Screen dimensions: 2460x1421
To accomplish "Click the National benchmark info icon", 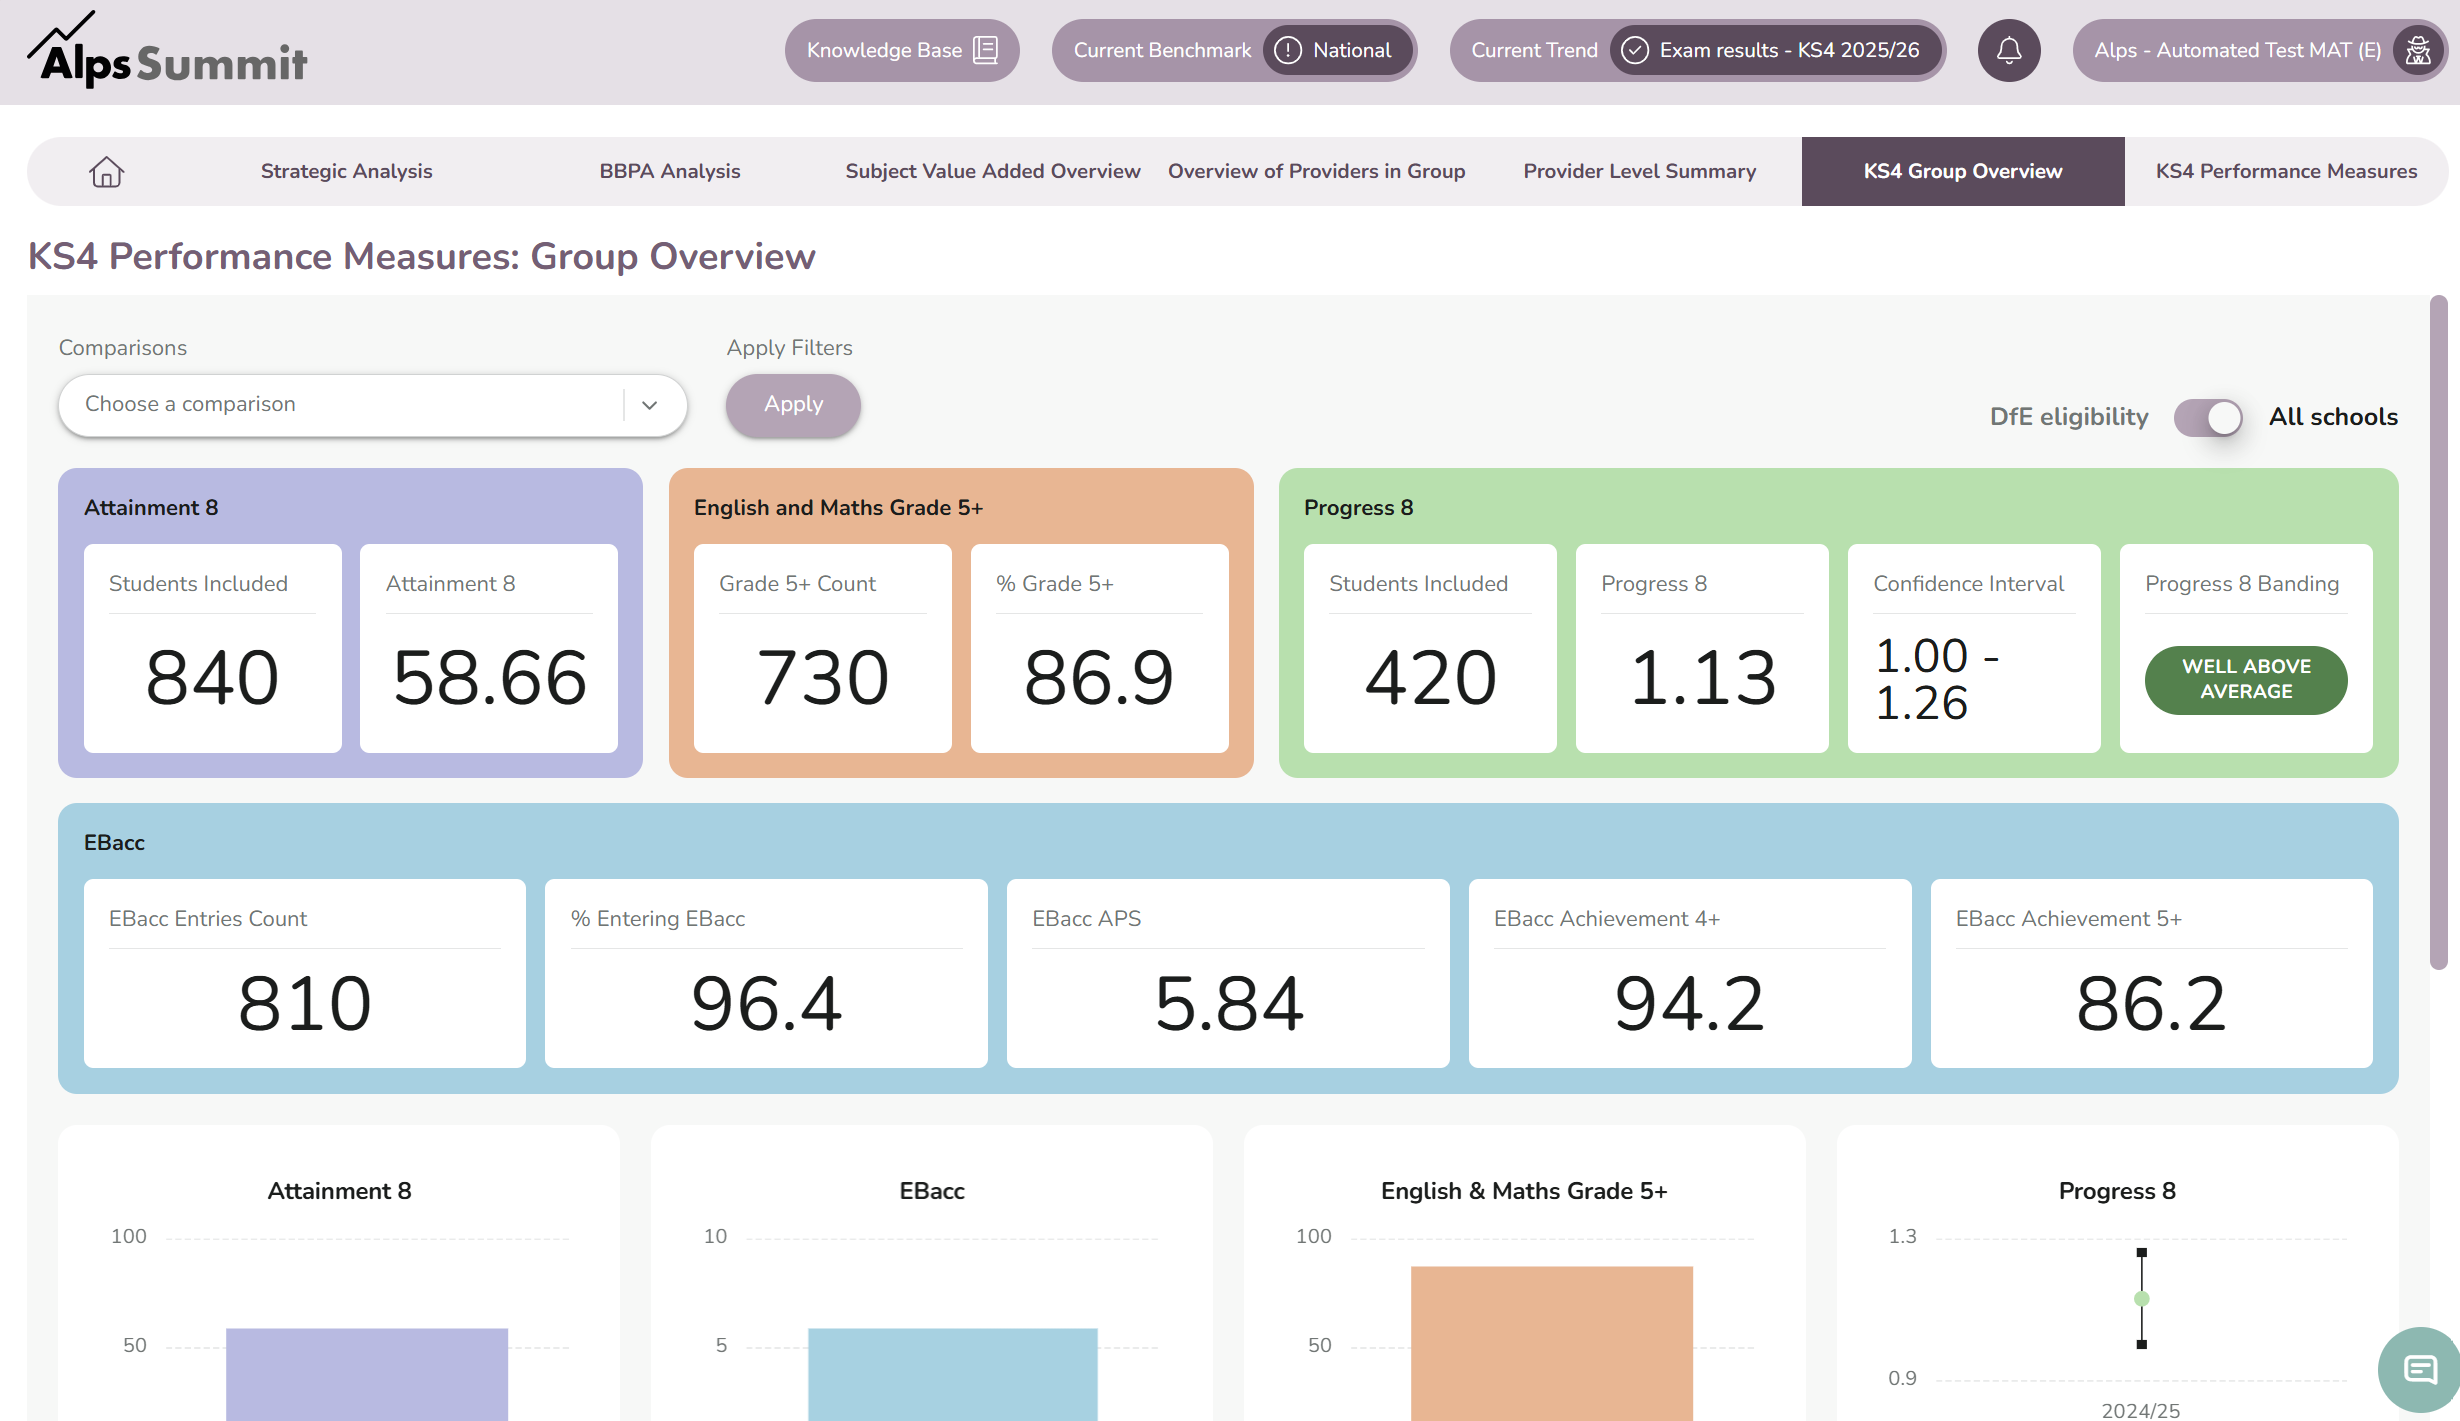I will pos(1288,50).
